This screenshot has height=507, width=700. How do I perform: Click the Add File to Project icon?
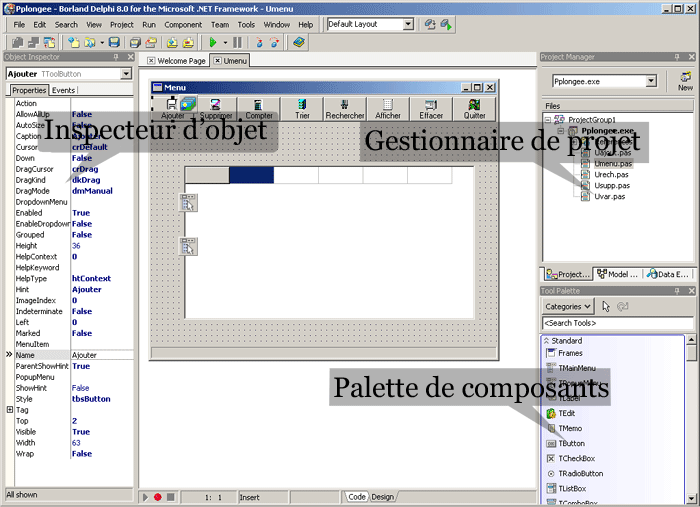(172, 42)
